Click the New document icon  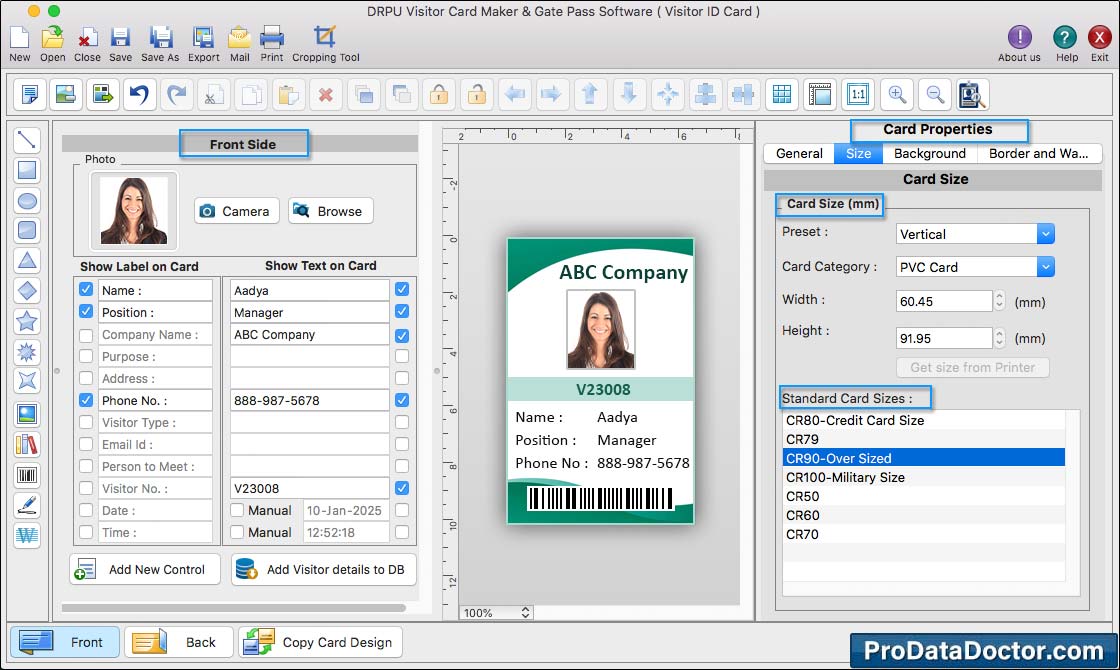[x=19, y=37]
